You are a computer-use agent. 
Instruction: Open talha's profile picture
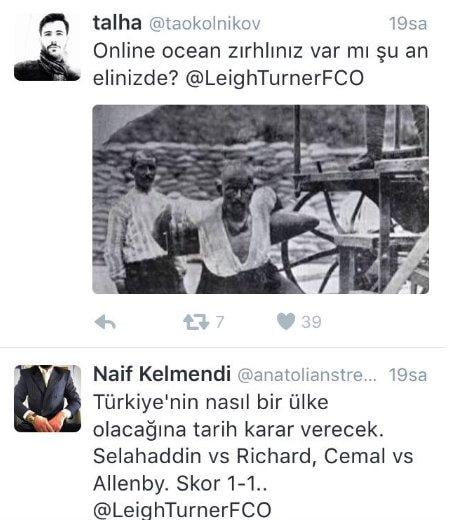(47, 47)
